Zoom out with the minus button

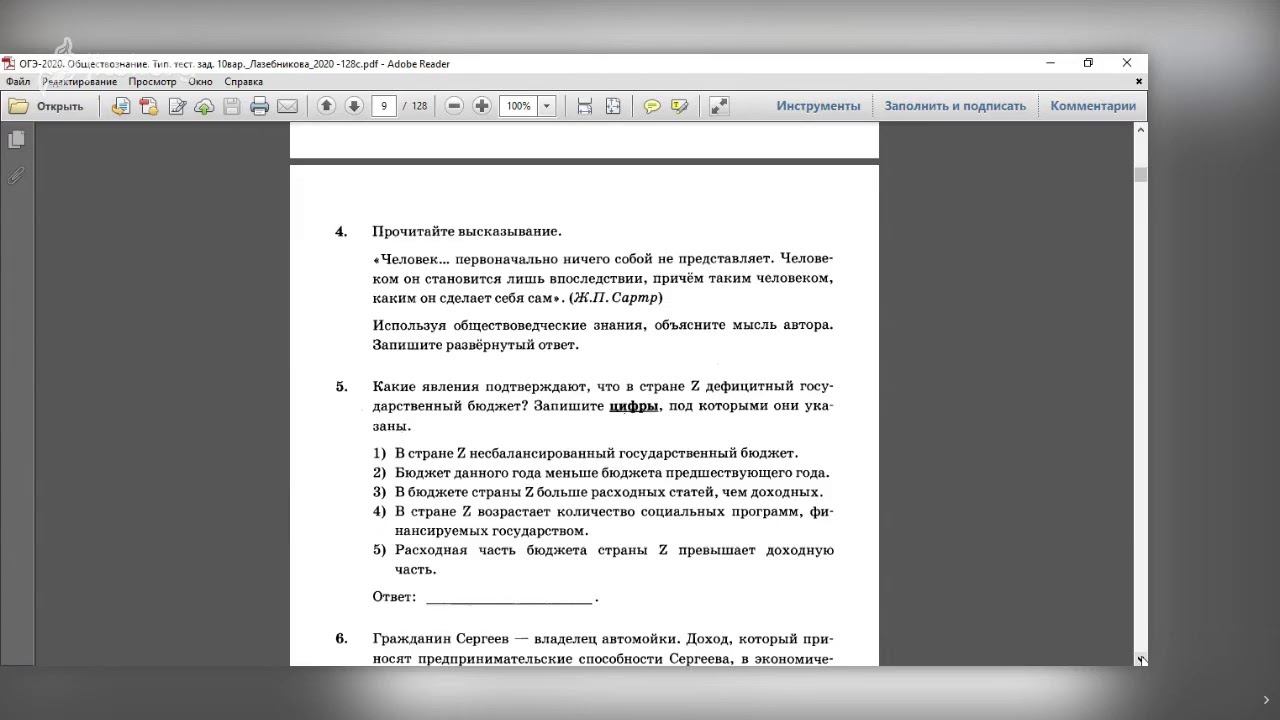tap(454, 106)
